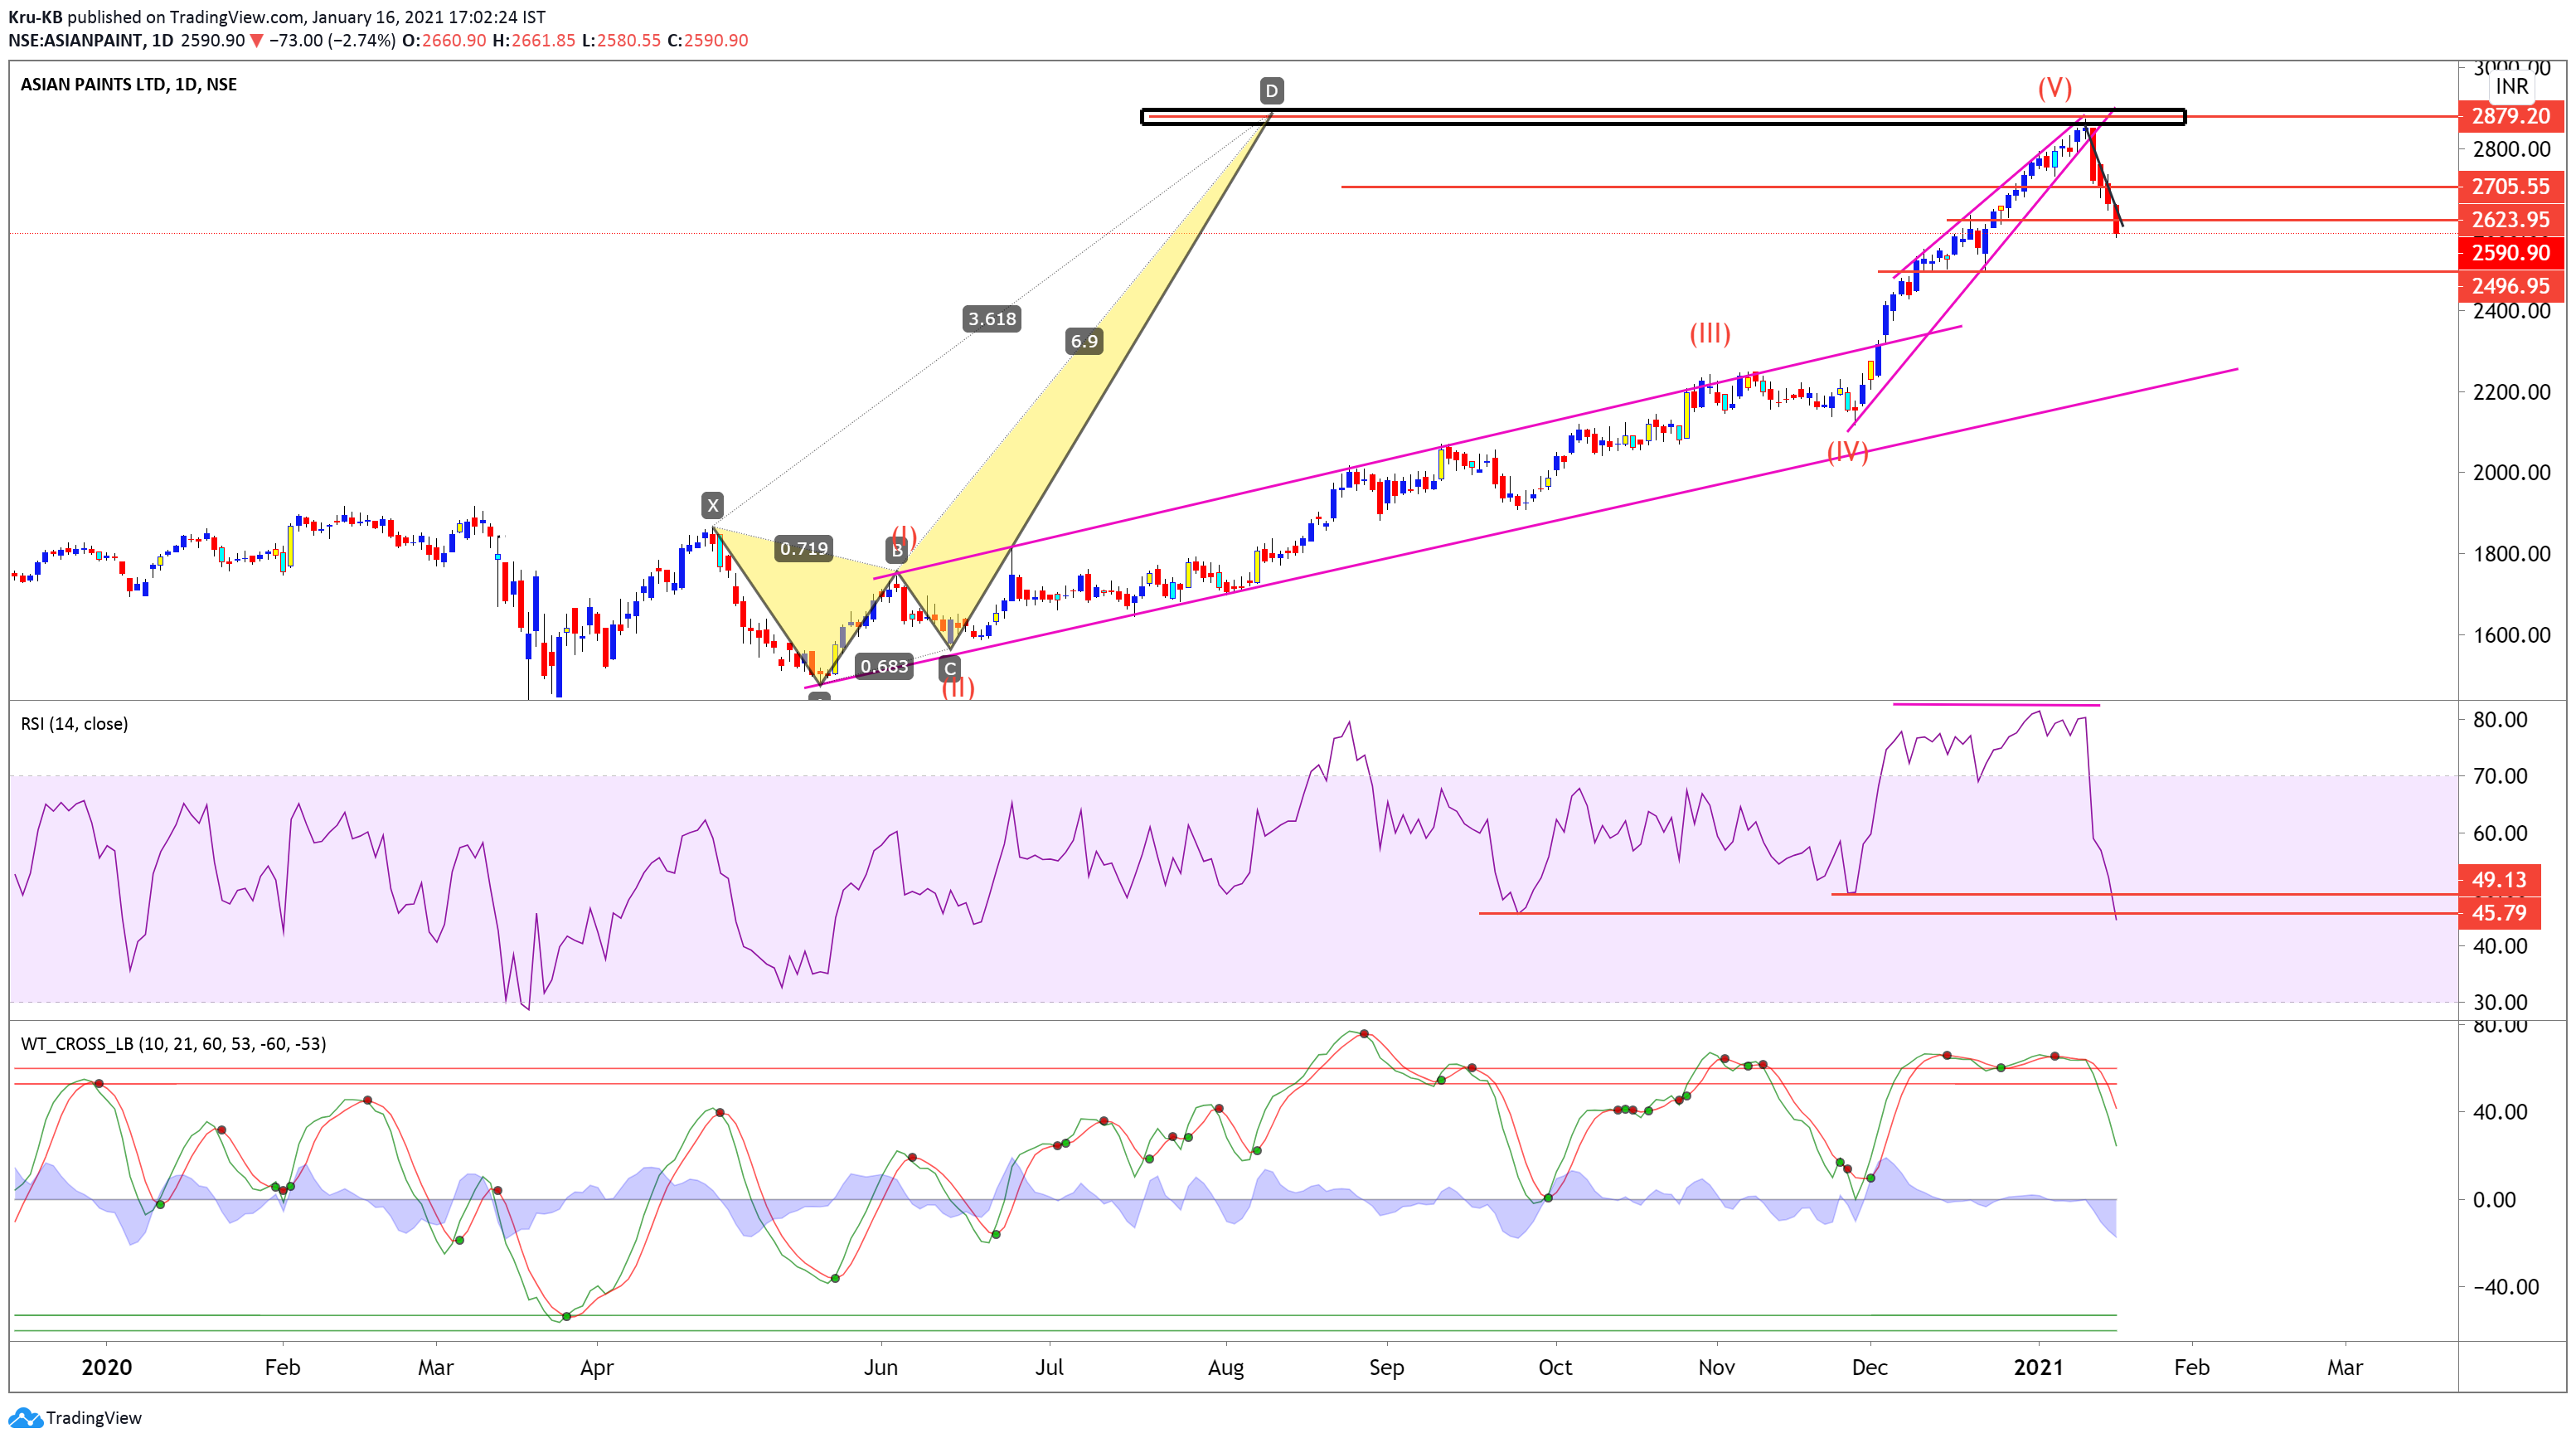The height and width of the screenshot is (1443, 2576).
Task: Click the Nov label on time axis
Action: coord(1716,1367)
